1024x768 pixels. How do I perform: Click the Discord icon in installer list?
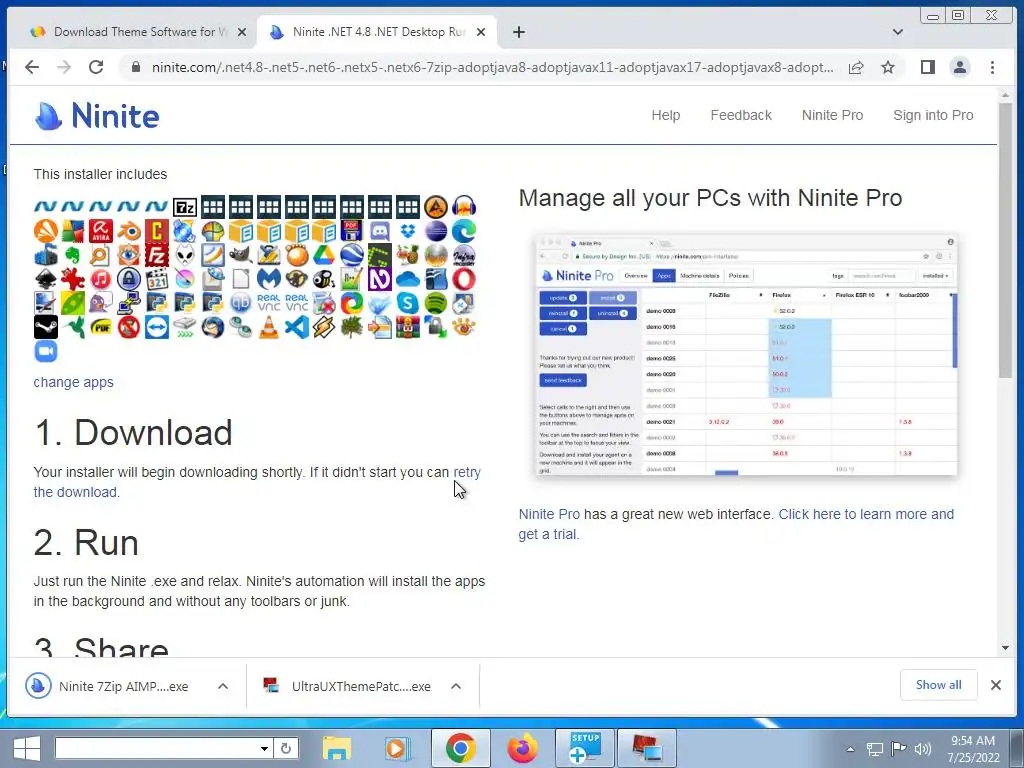pyautogui.click(x=379, y=231)
